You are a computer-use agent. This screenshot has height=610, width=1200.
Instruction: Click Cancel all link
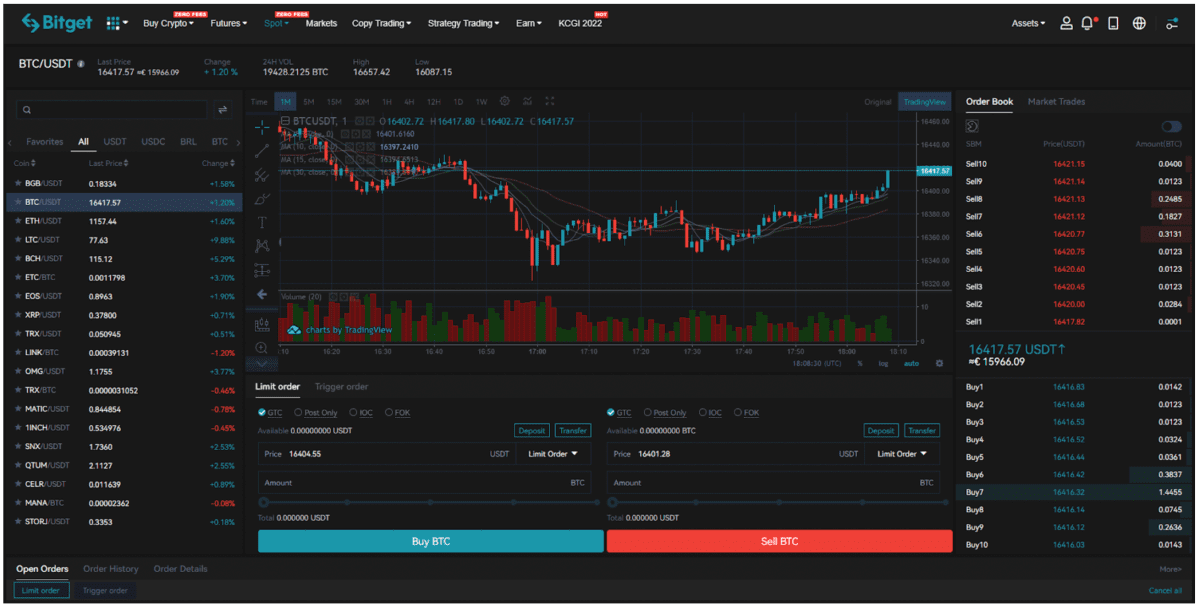[x=1164, y=591]
